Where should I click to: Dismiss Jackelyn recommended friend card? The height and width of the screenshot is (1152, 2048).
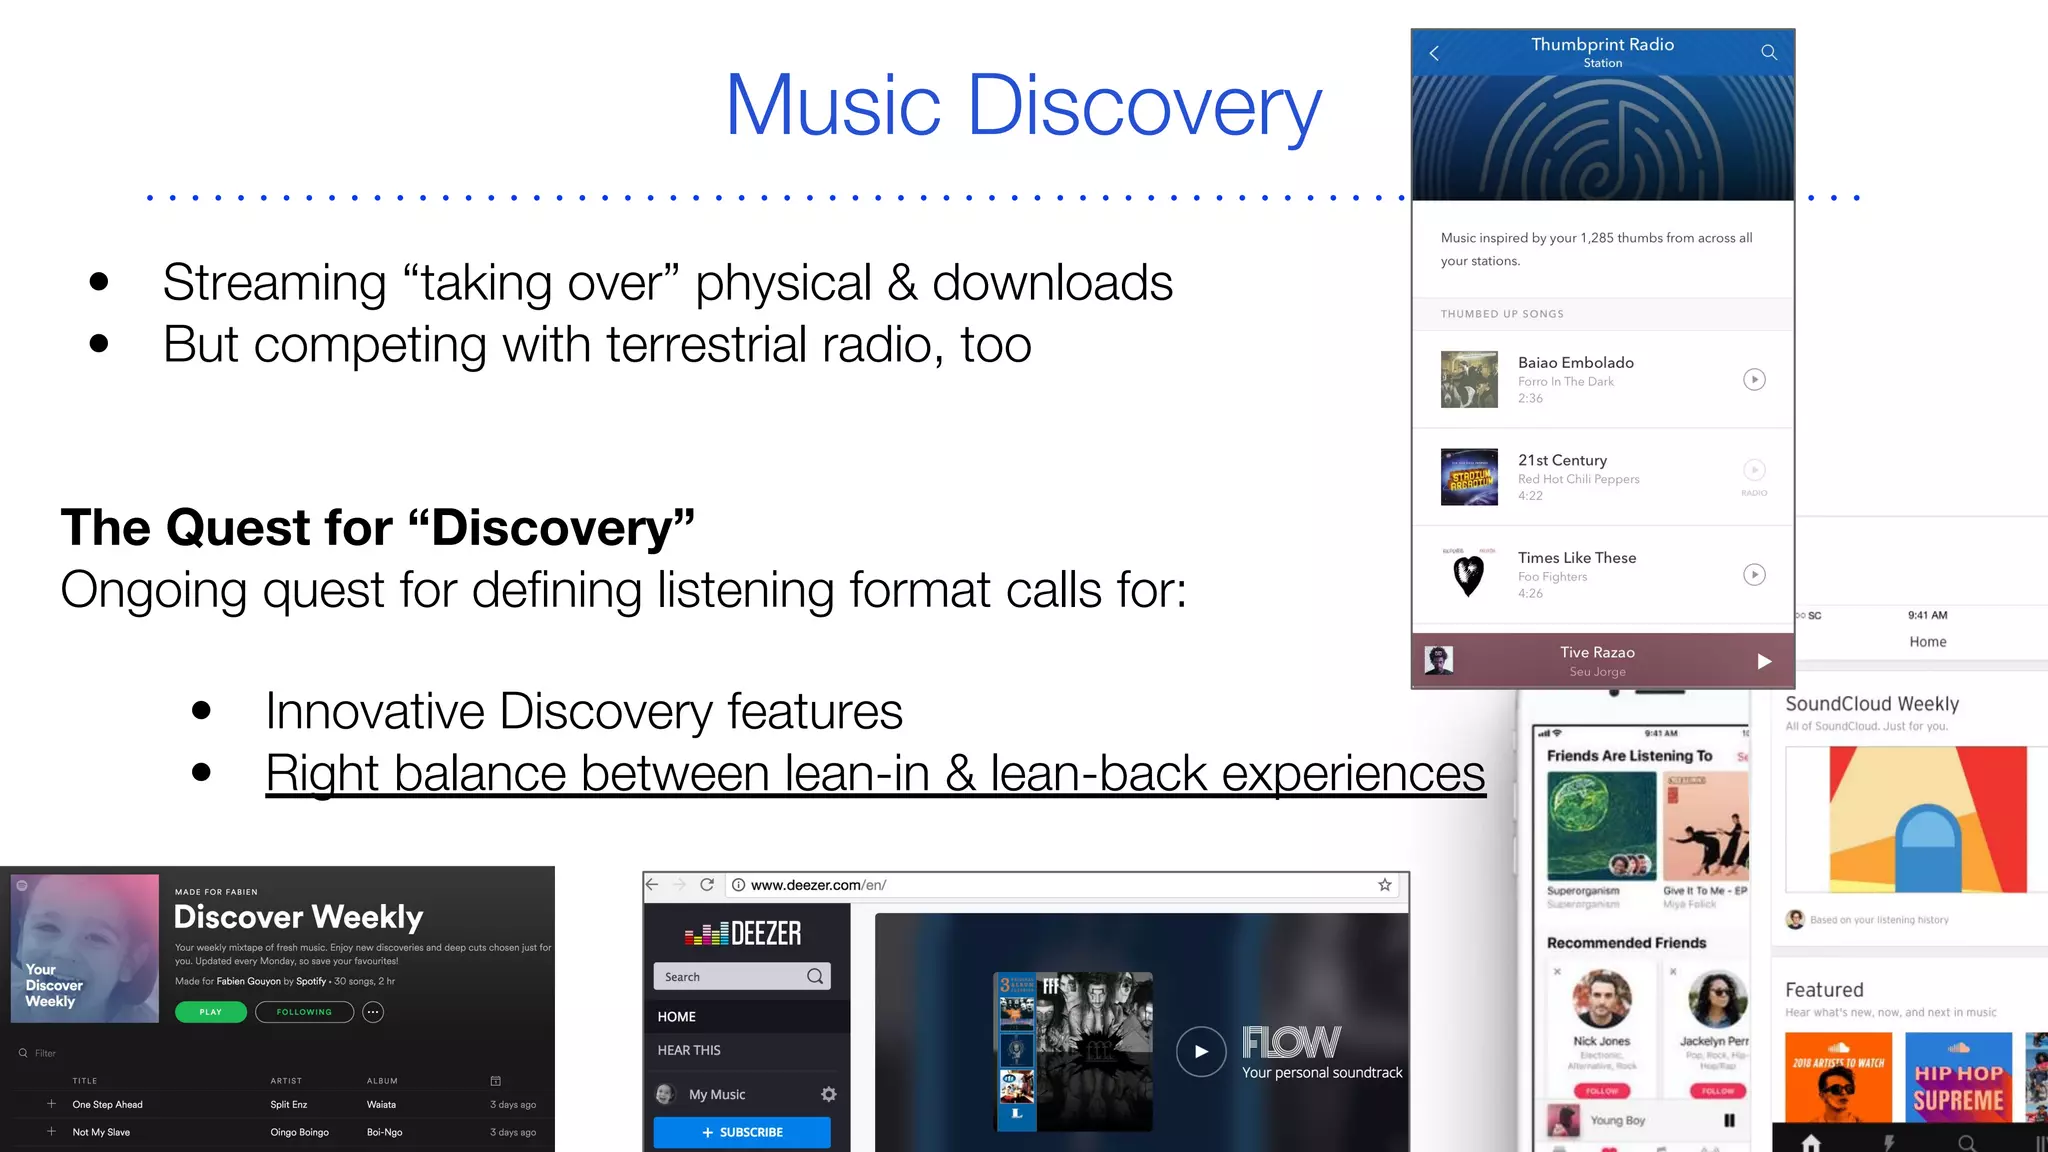(1672, 971)
